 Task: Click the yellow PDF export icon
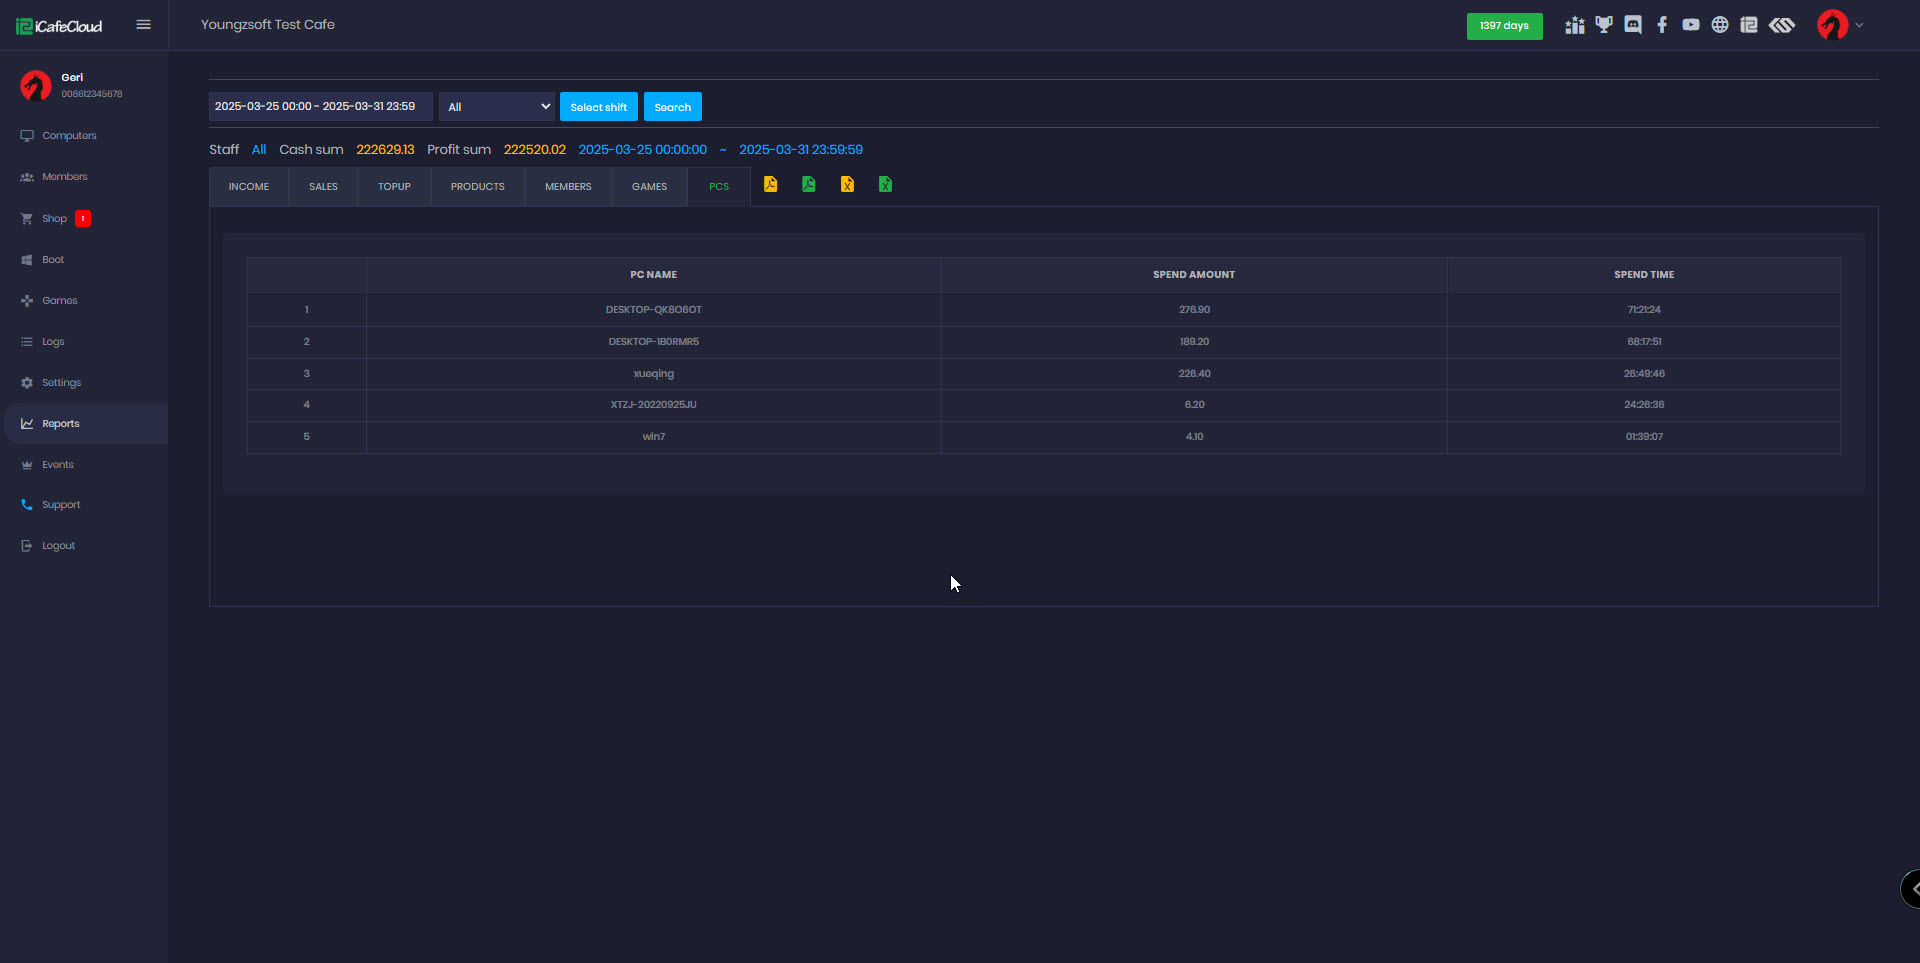click(770, 184)
